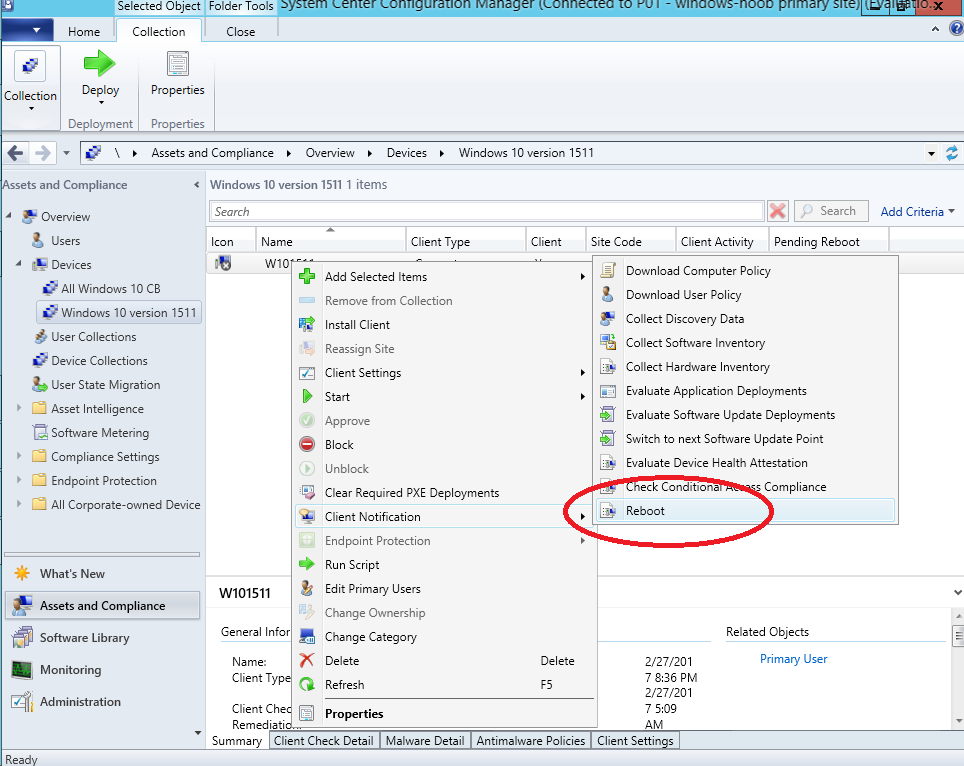Expand the Compliance Settings folder
Screen dimensions: 964x766
pos(18,456)
